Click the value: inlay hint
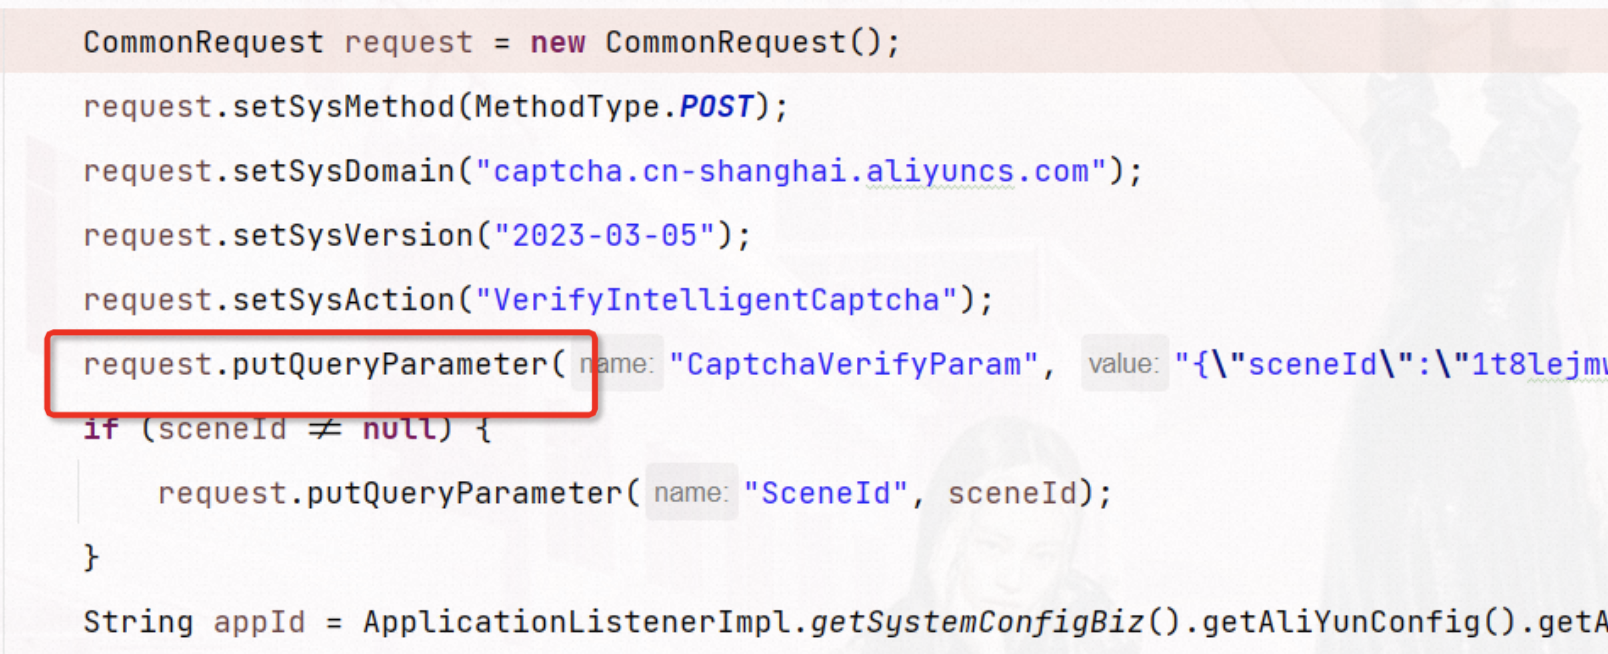Viewport: 1608px width, 654px height. pos(1124,364)
